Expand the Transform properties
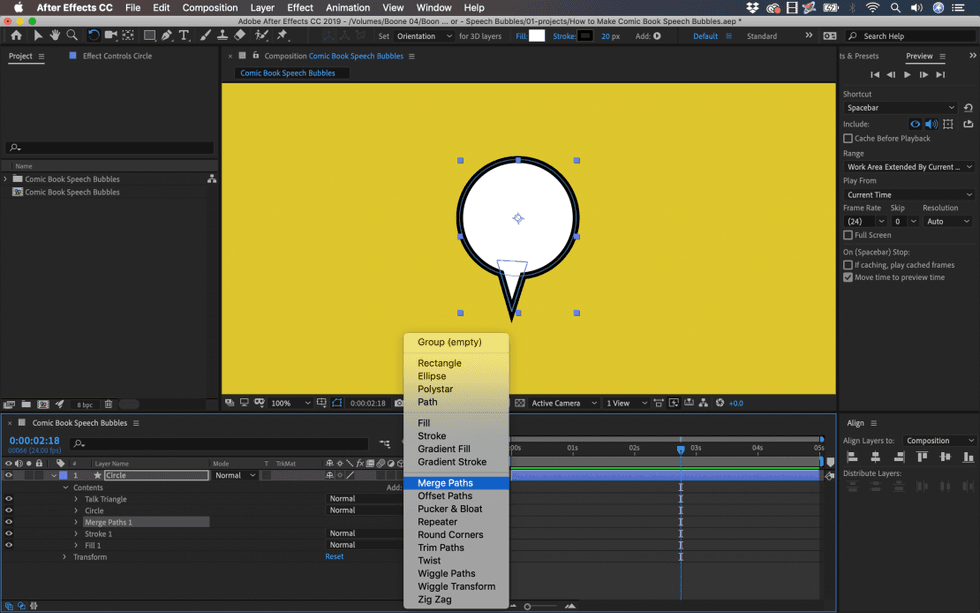 pos(64,557)
